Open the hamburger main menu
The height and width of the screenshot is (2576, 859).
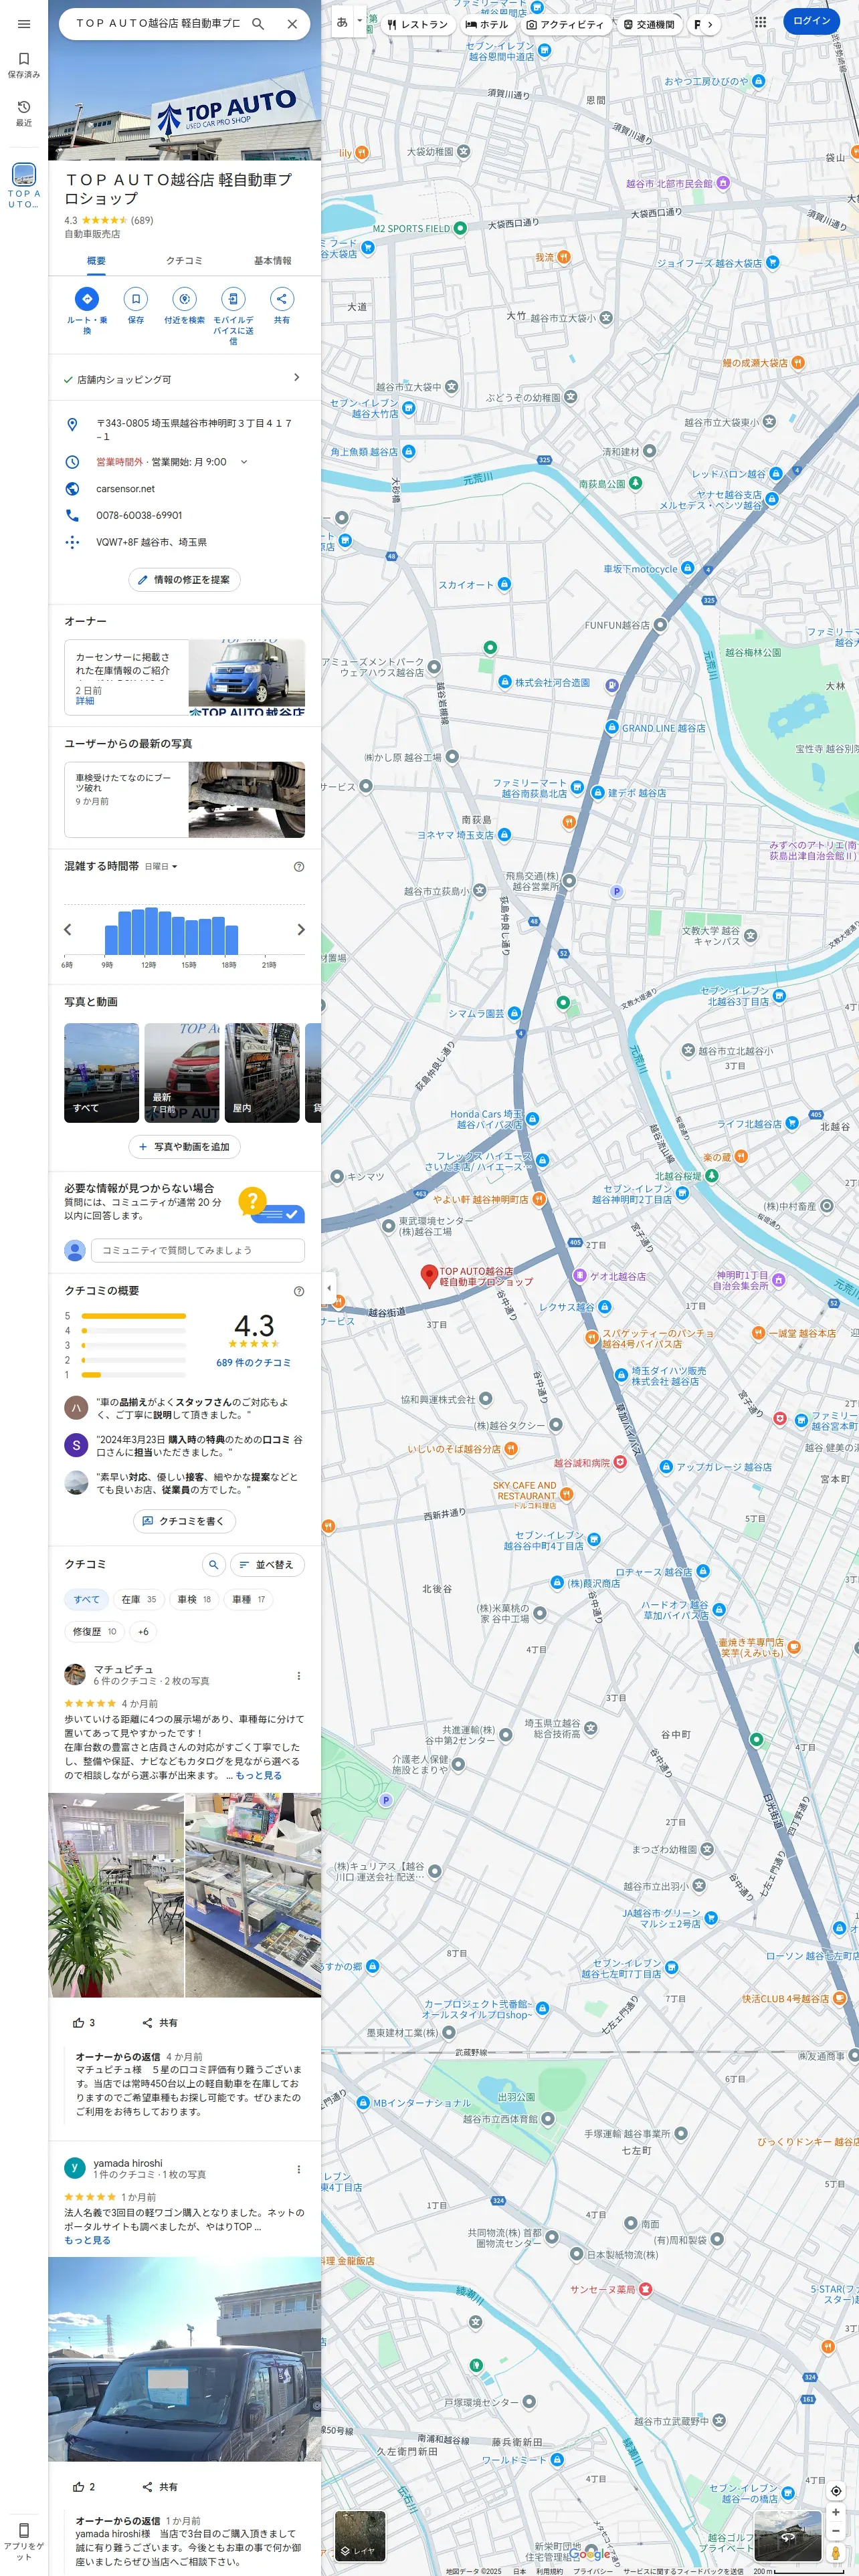coord(24,24)
